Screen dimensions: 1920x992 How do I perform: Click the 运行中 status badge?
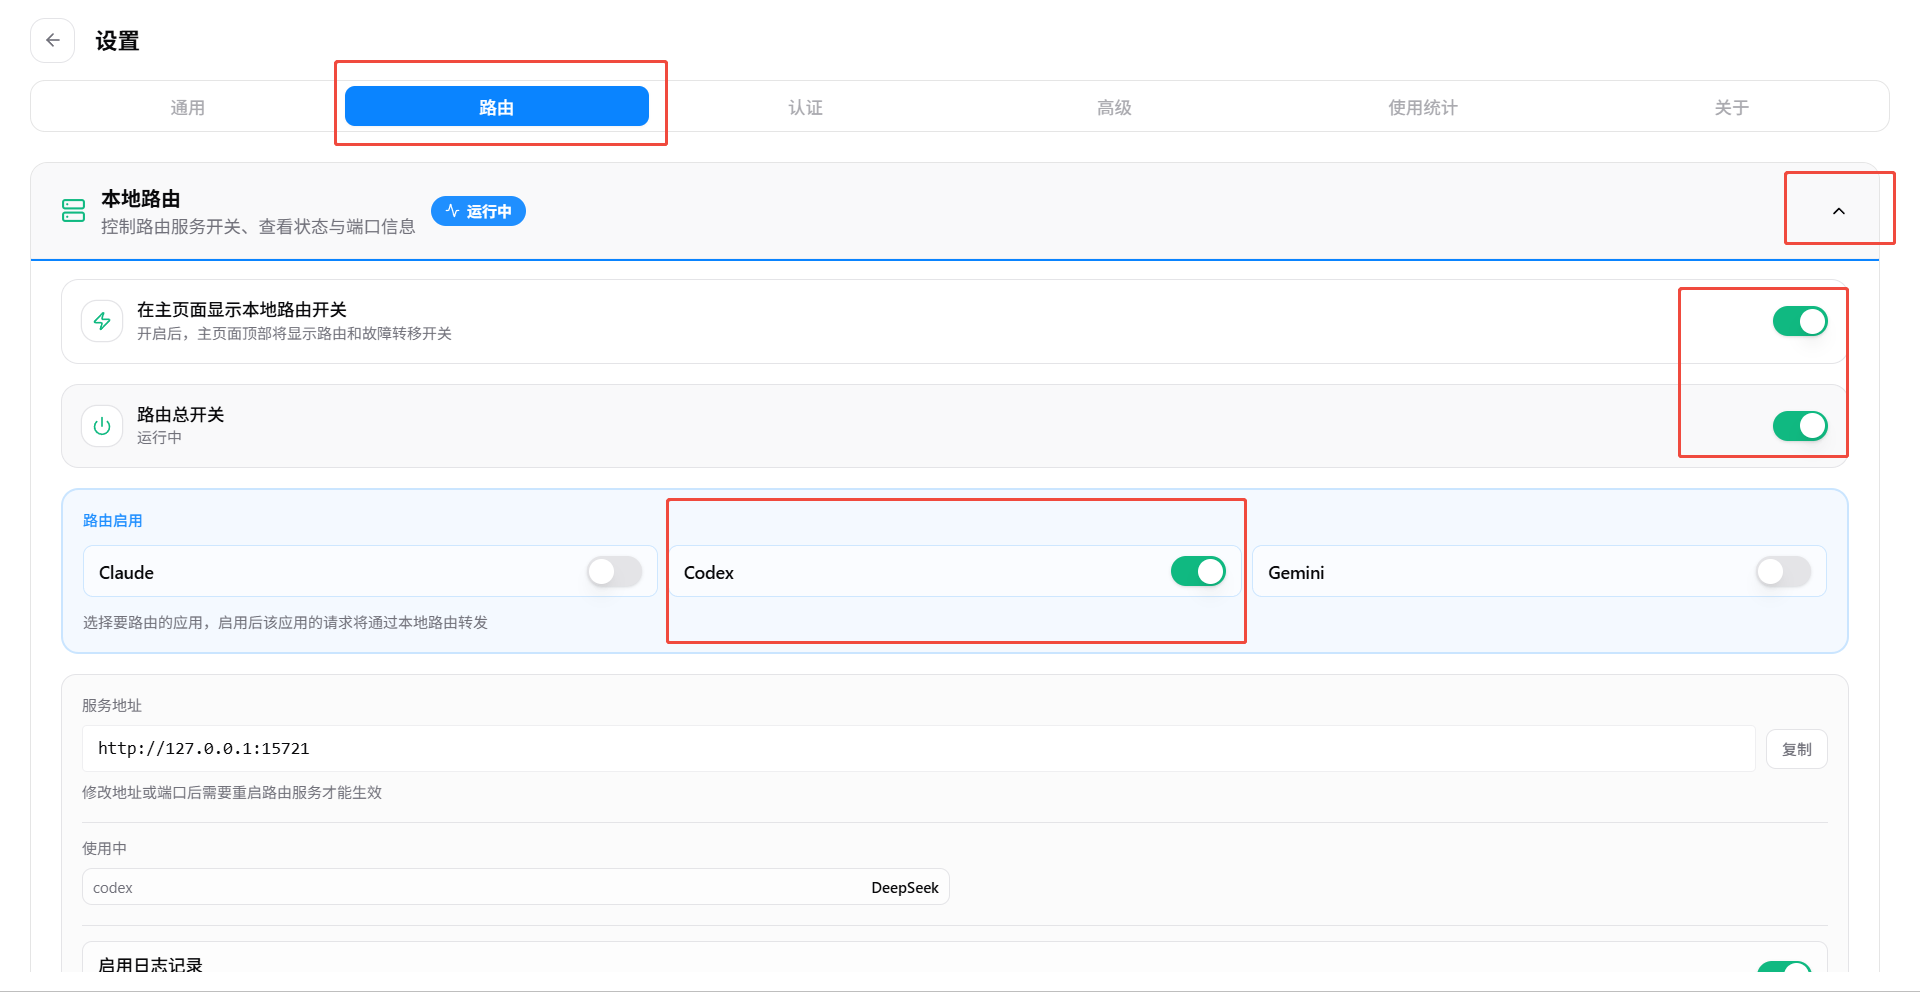click(x=478, y=211)
